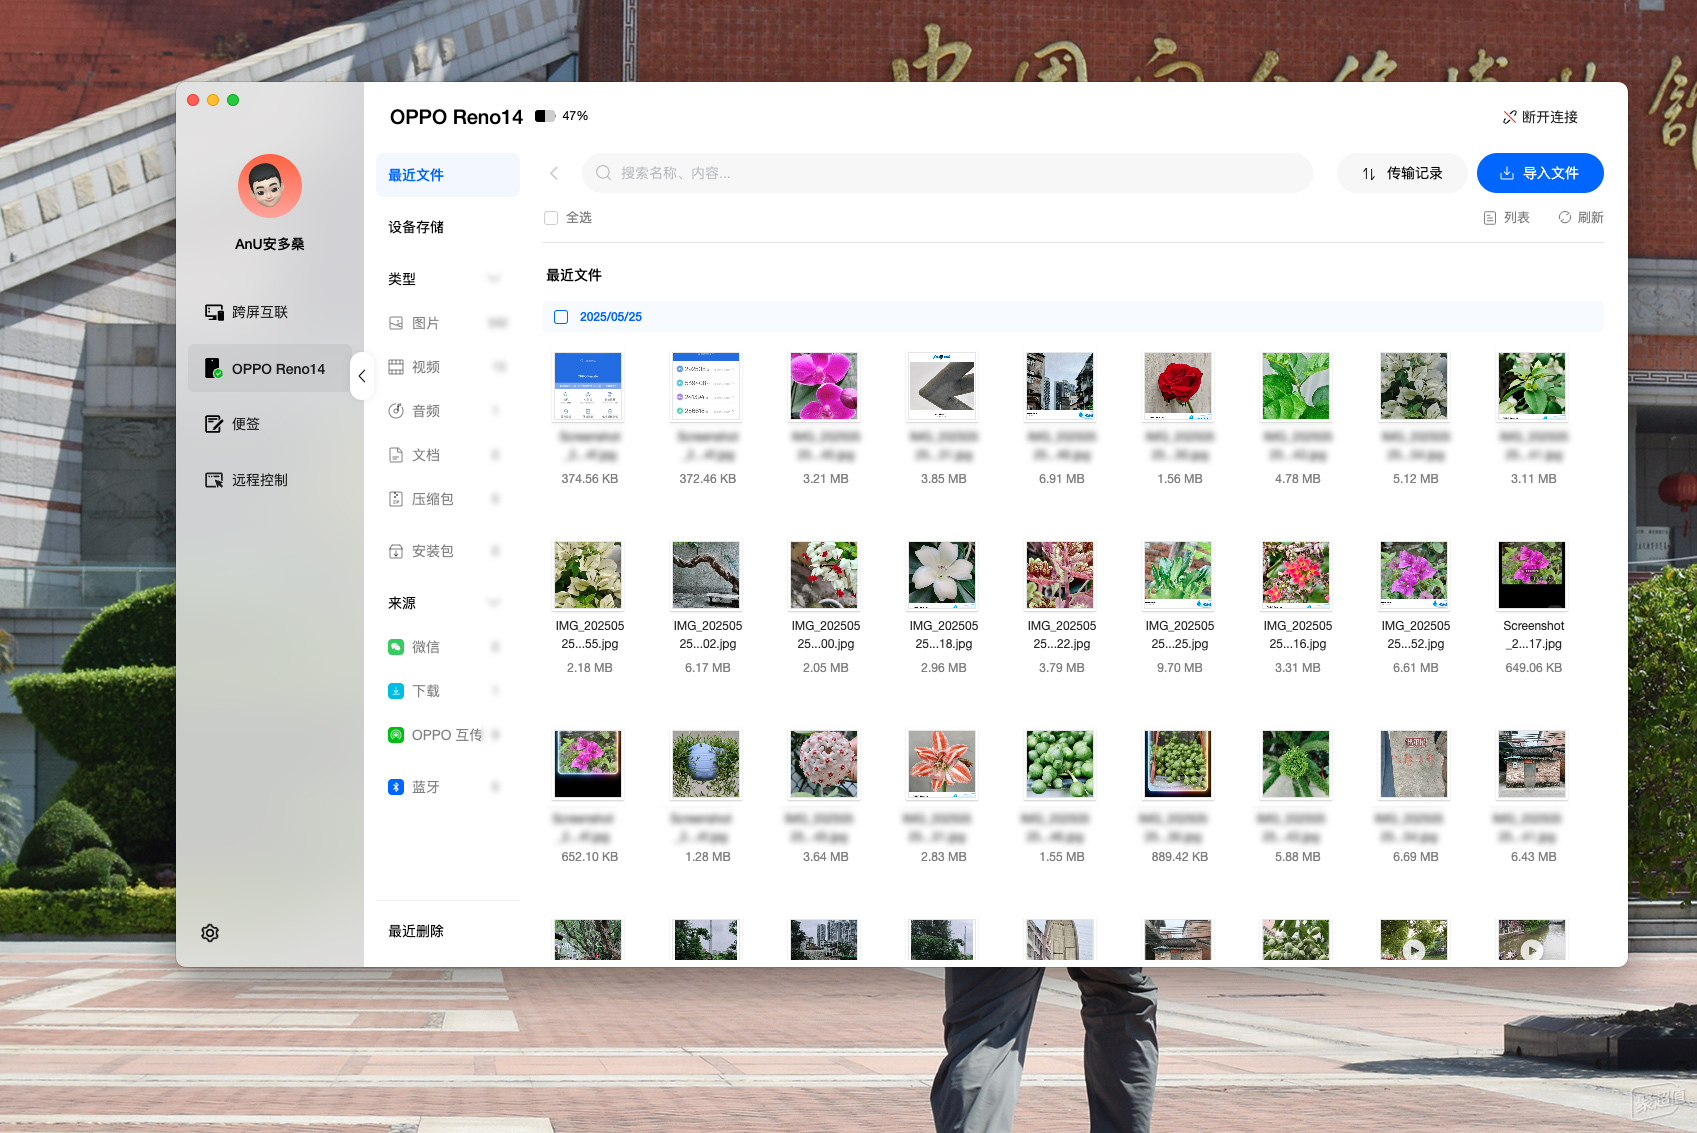Collapse the file category panel arrow
1697x1133 pixels.
[362, 376]
